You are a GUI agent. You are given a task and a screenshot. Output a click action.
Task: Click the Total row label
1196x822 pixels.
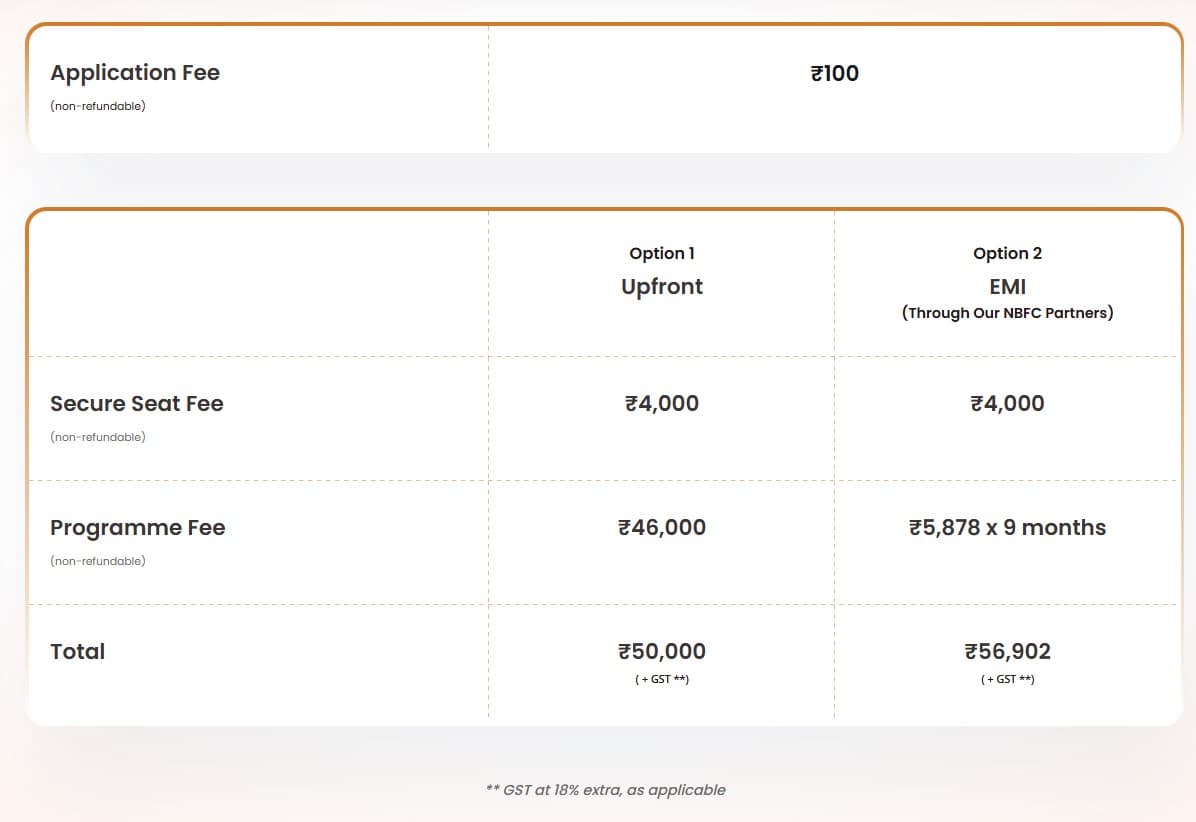tap(78, 652)
